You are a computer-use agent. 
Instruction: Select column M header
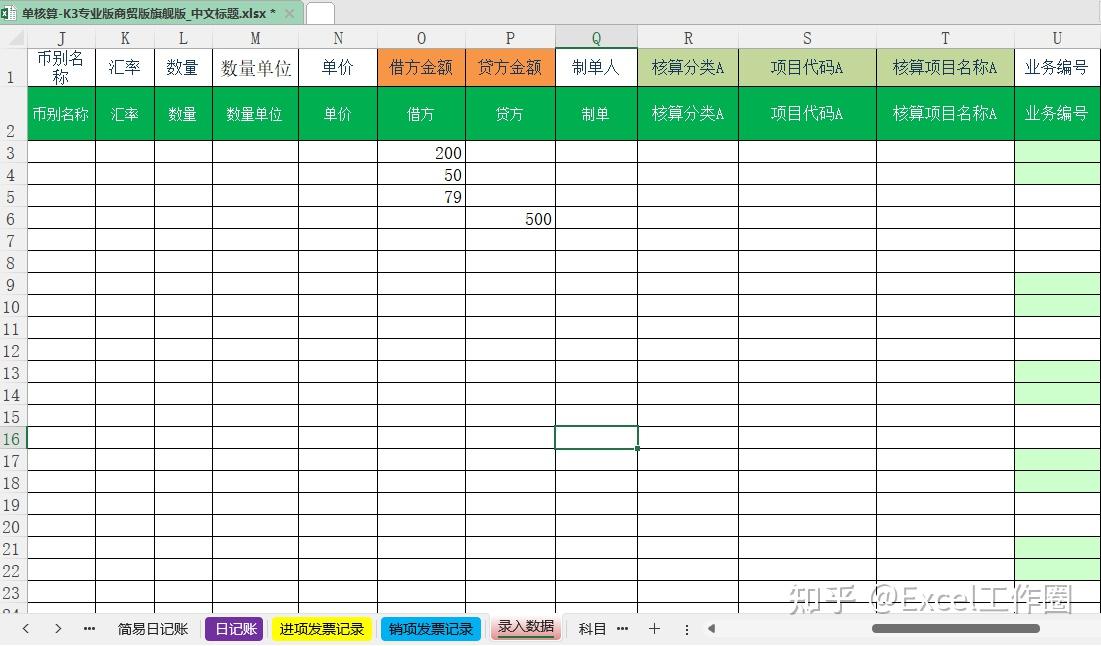(x=256, y=38)
